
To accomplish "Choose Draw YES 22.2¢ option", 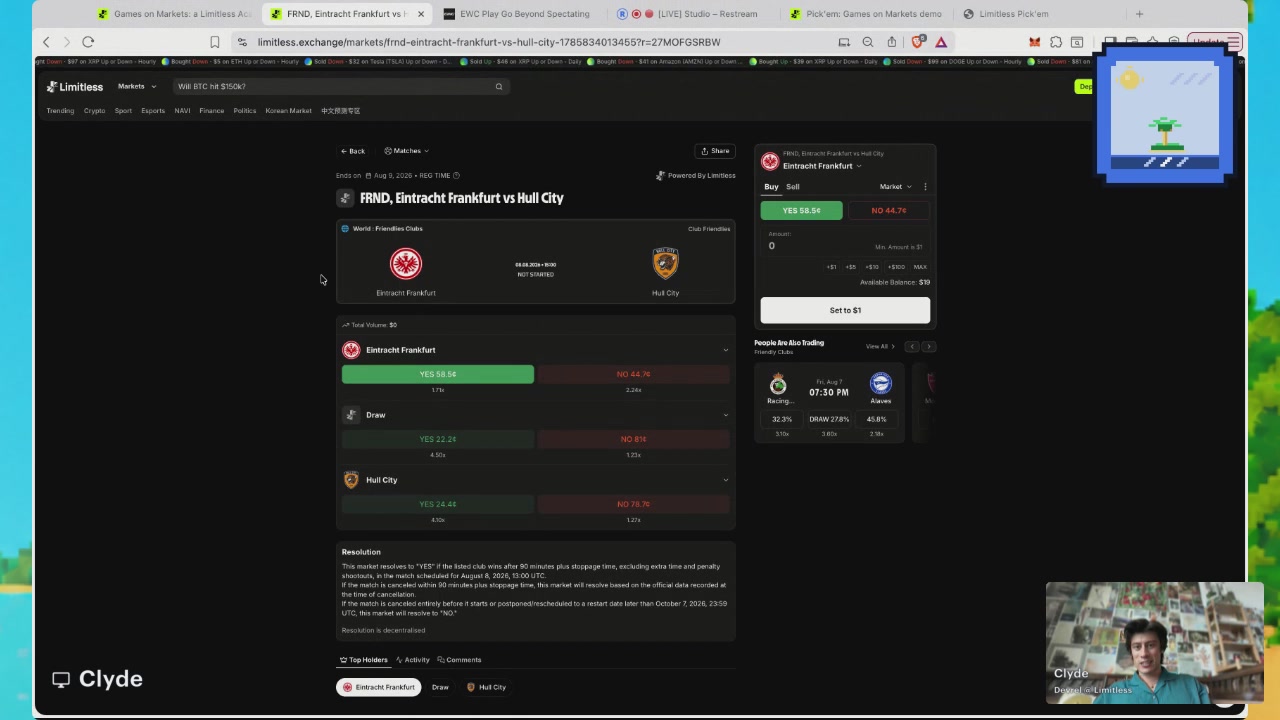I will click(x=438, y=439).
